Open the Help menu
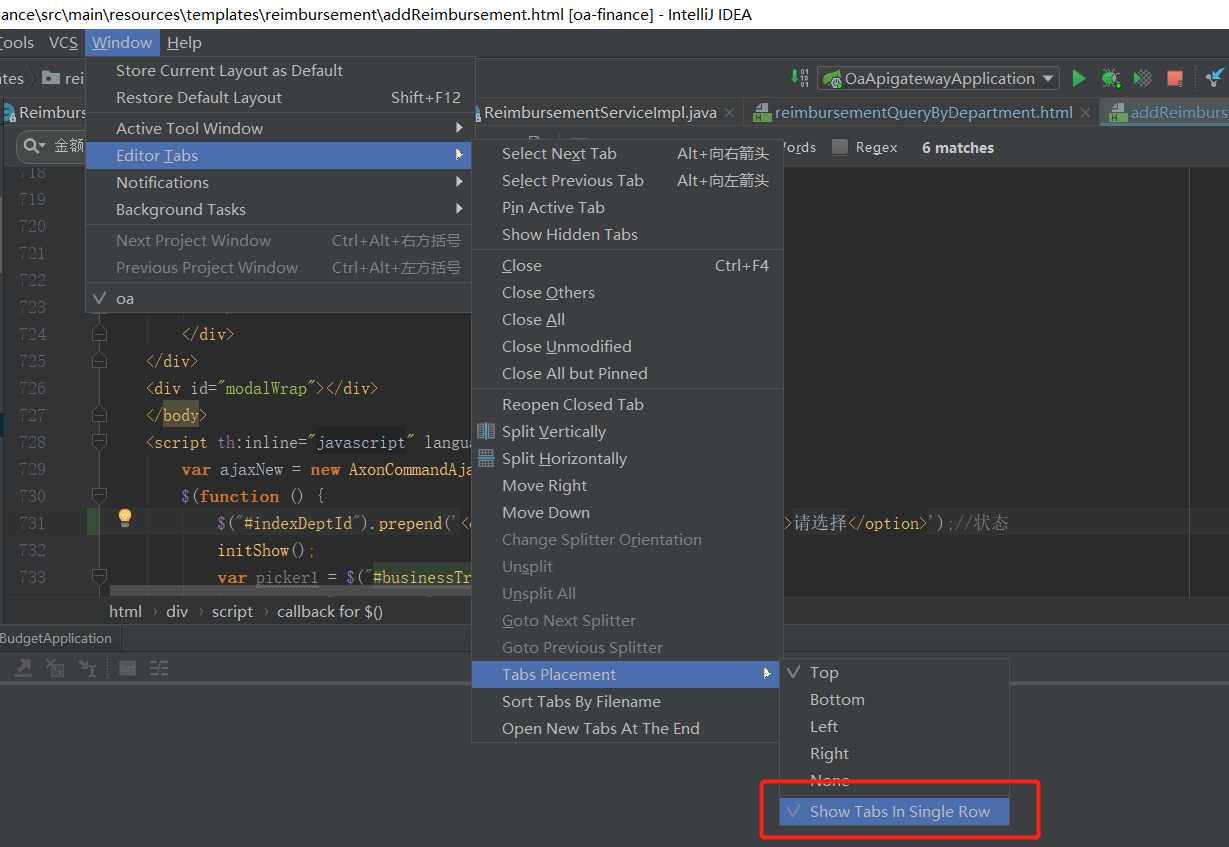This screenshot has width=1229, height=847. pos(184,43)
